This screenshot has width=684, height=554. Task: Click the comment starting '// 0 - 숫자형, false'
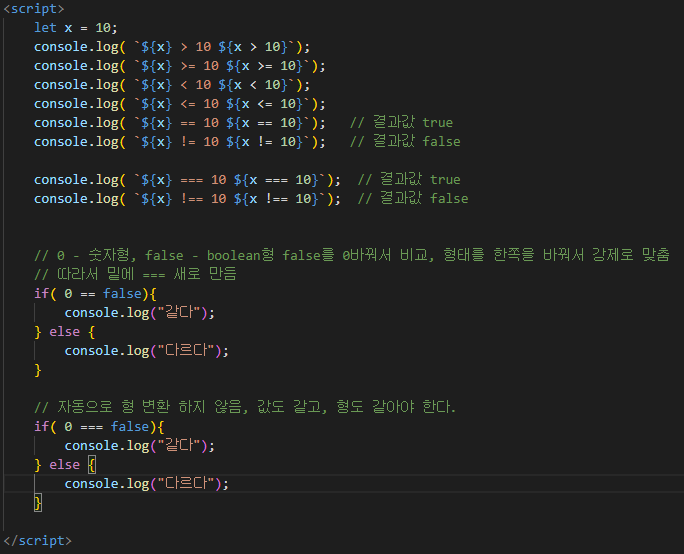[x=352, y=255]
